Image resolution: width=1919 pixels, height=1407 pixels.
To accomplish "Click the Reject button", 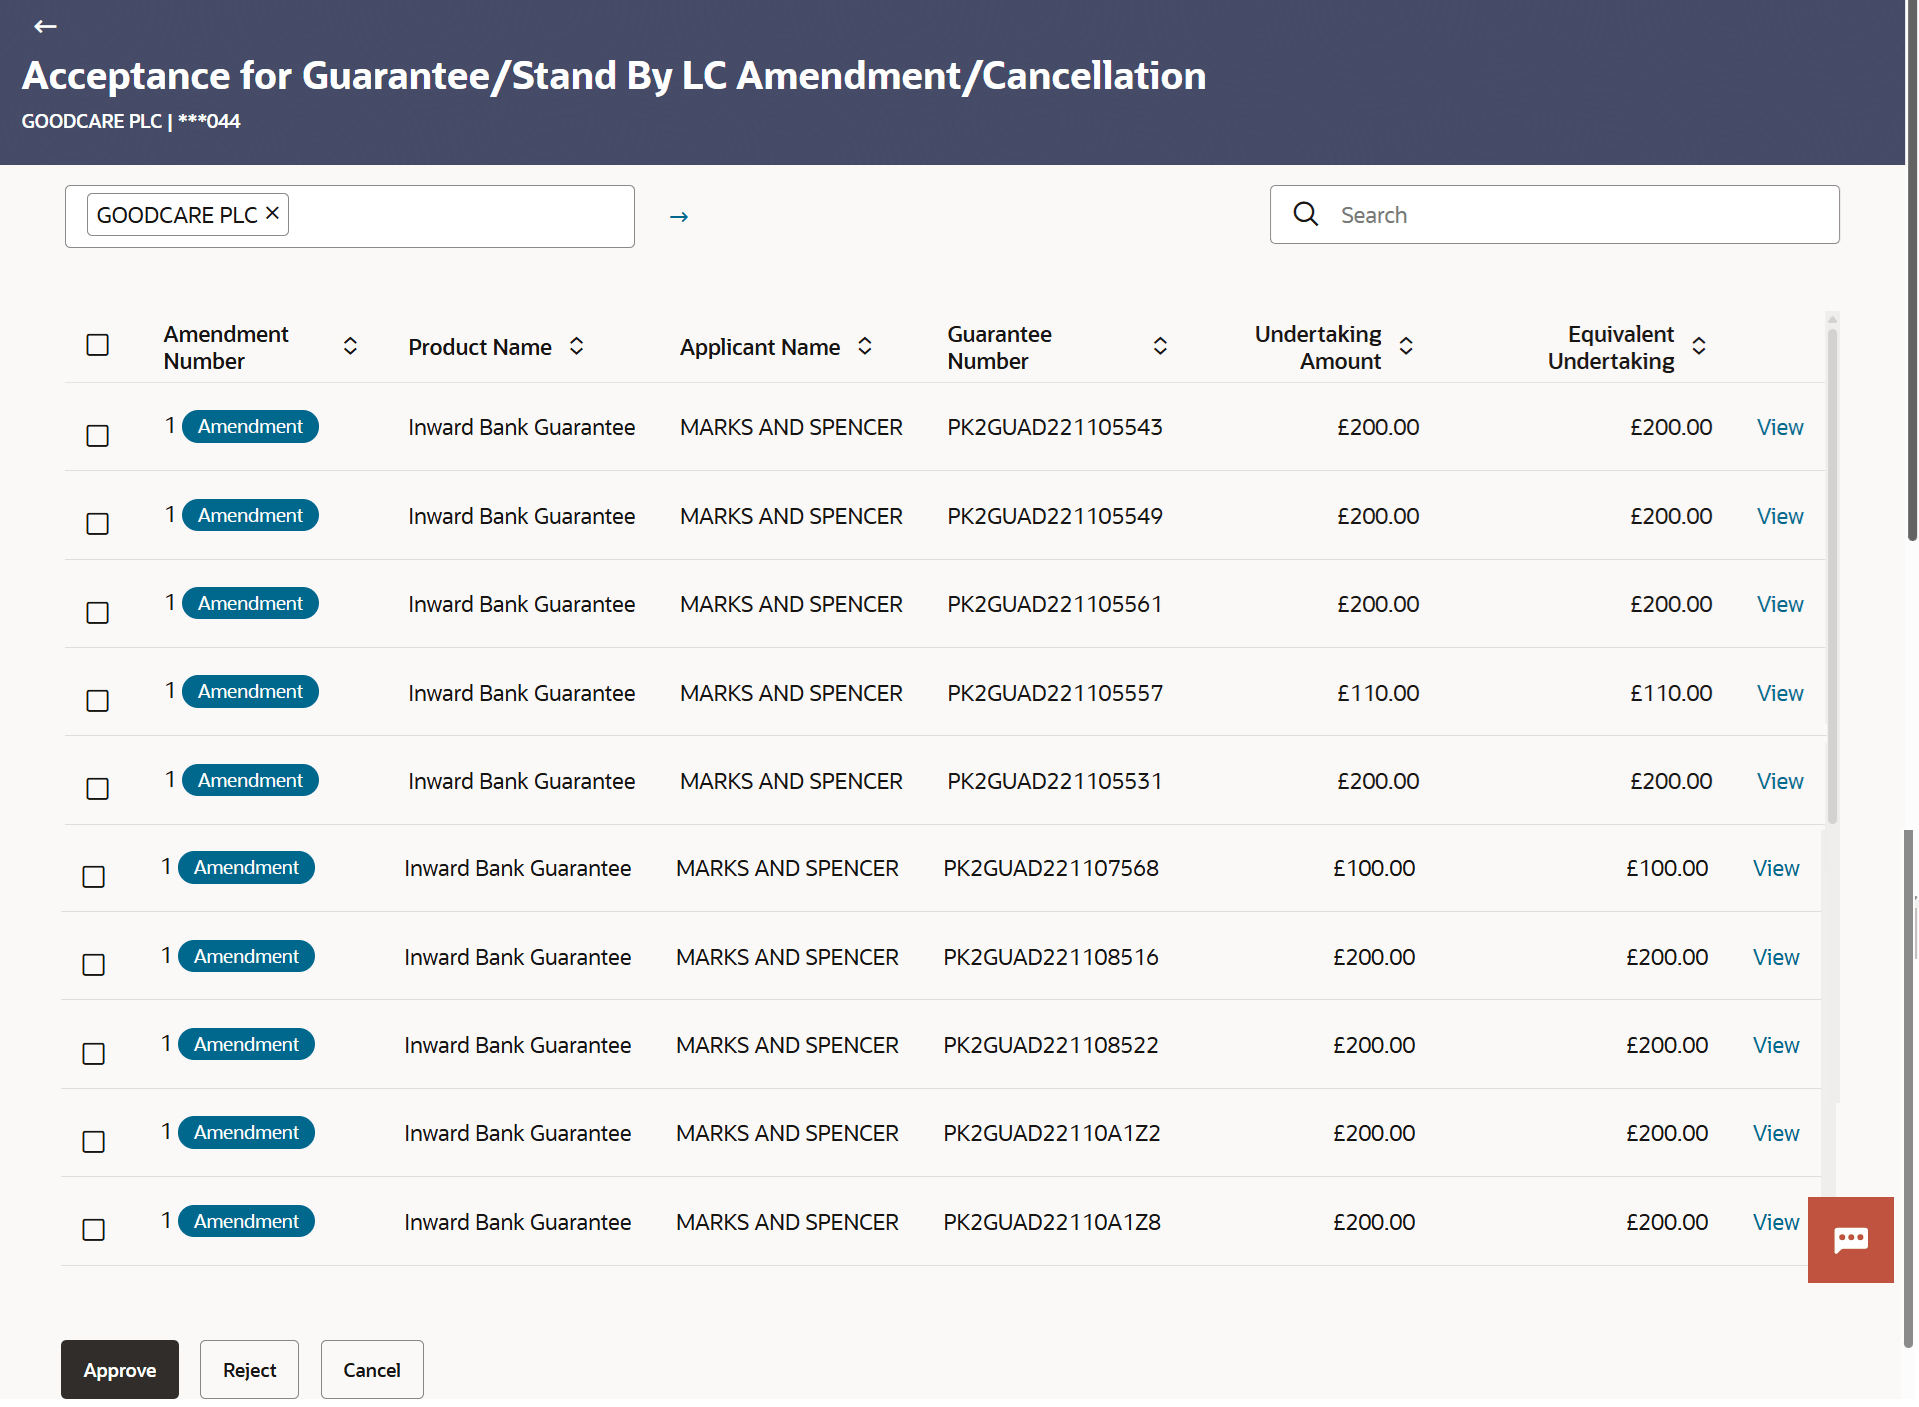I will click(249, 1370).
